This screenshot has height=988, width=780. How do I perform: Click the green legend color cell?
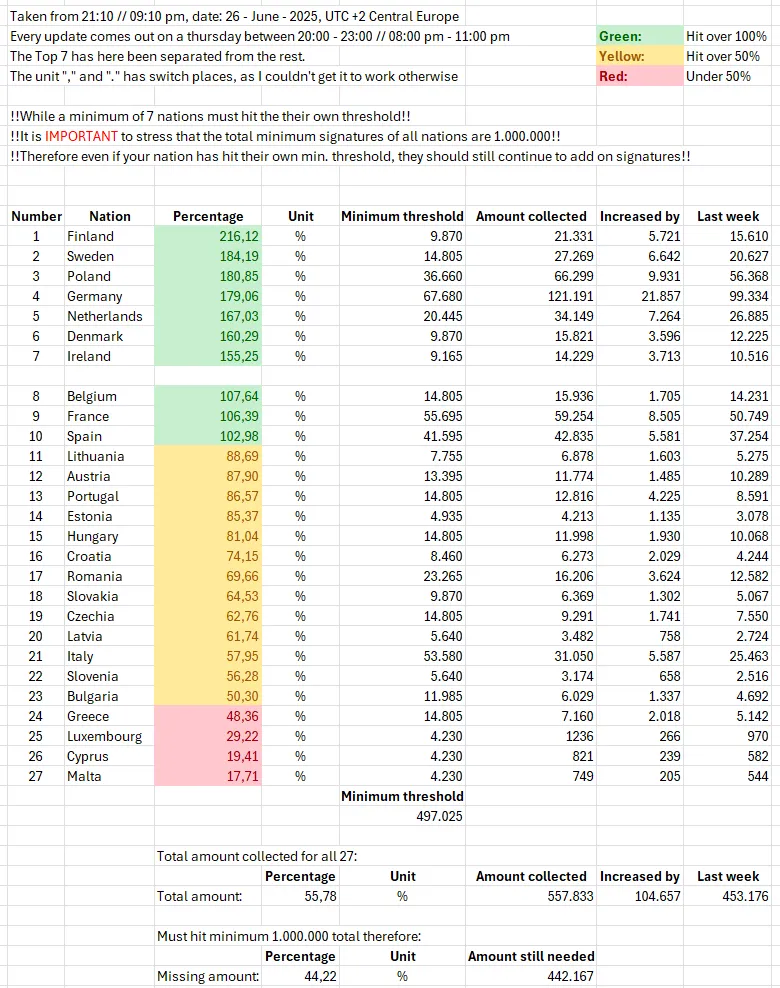click(639, 37)
